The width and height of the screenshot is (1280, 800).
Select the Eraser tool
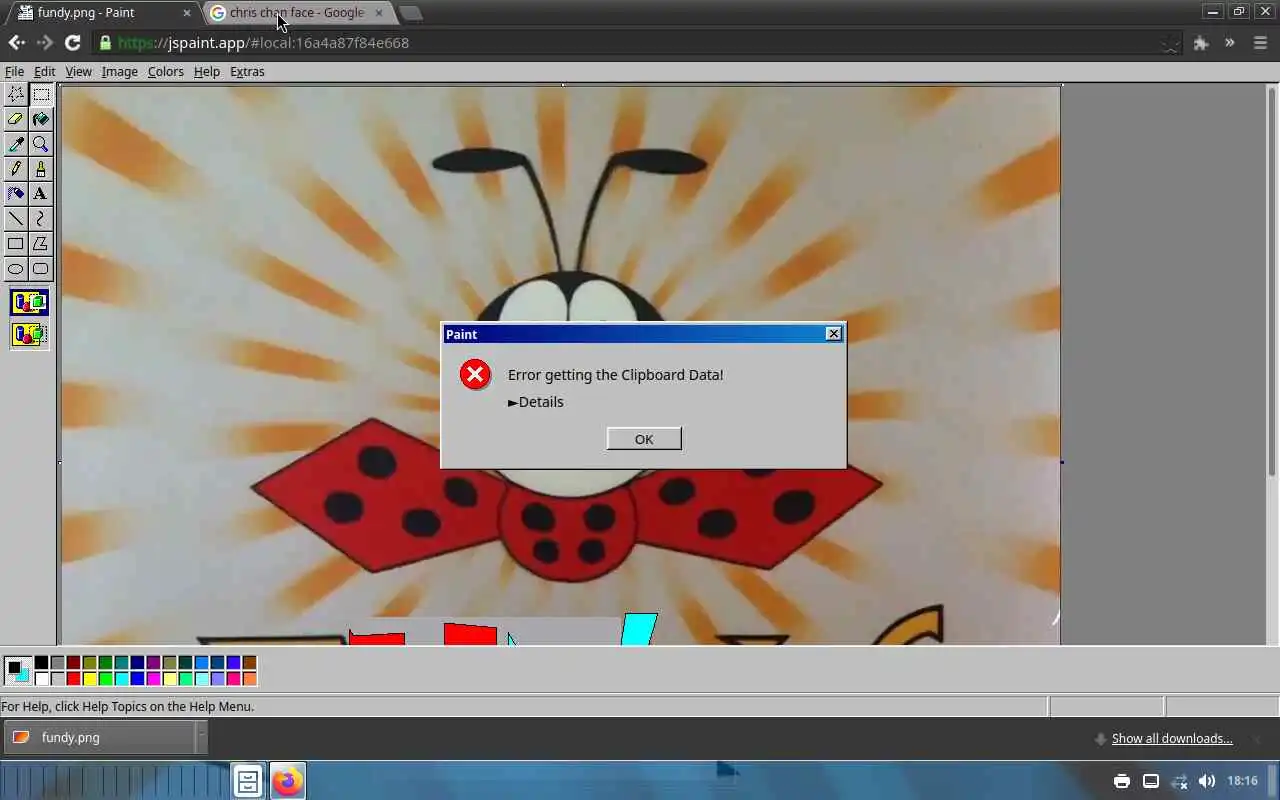[x=16, y=119]
